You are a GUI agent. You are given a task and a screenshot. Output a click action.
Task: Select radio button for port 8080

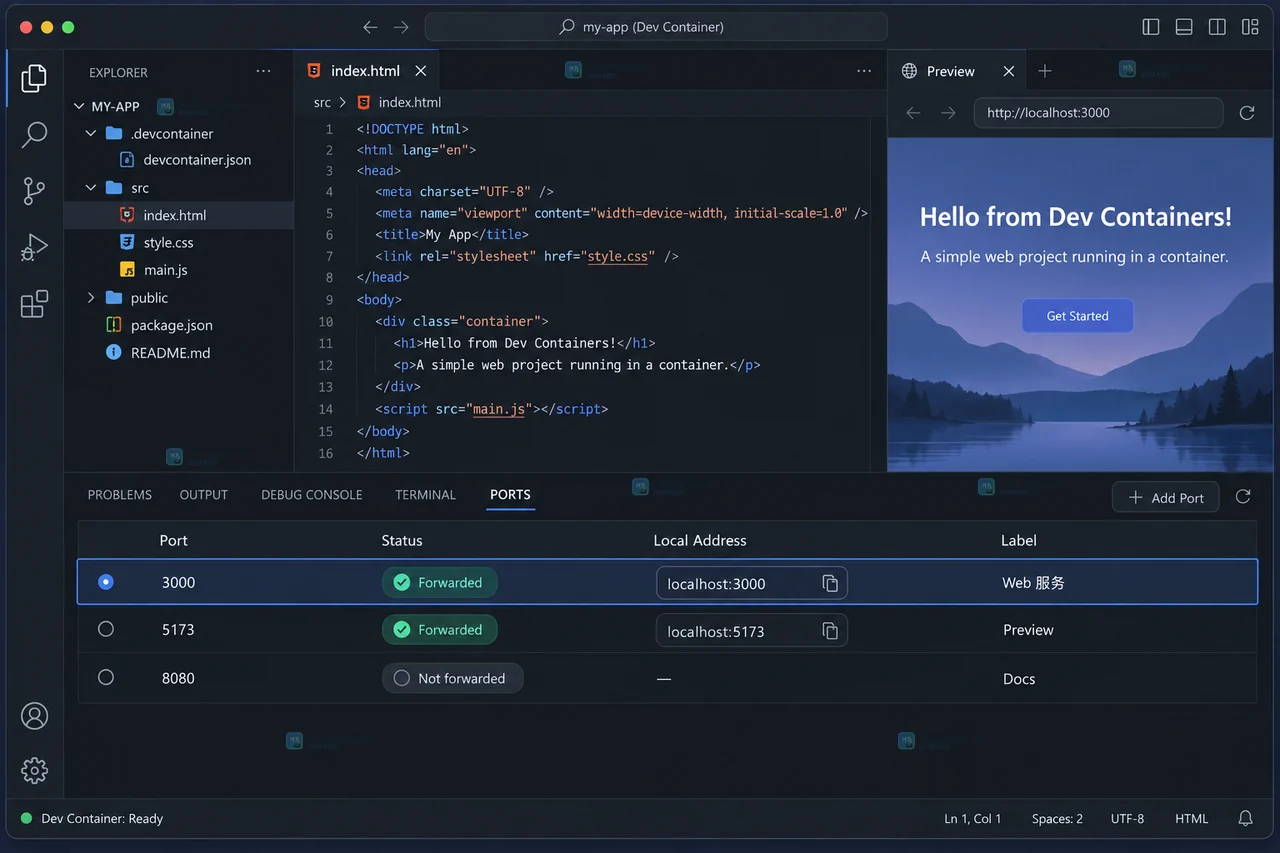106,677
